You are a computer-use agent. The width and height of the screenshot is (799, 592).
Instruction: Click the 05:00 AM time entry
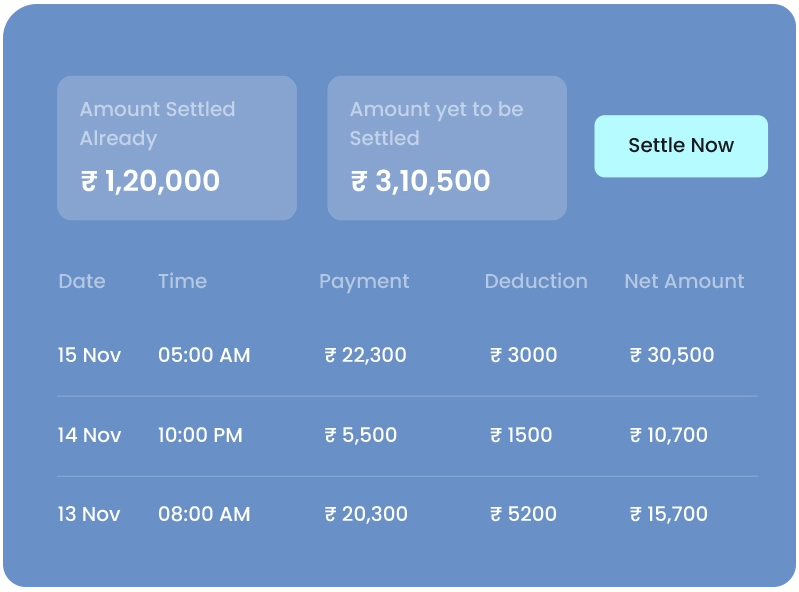point(204,355)
